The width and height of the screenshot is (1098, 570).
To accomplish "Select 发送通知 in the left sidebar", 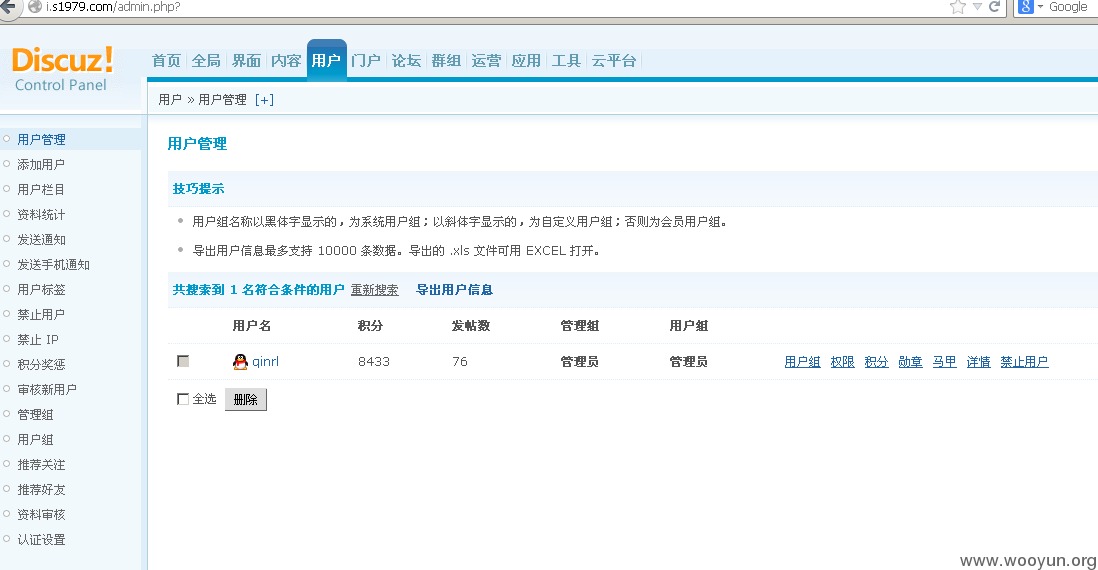I will (x=41, y=239).
